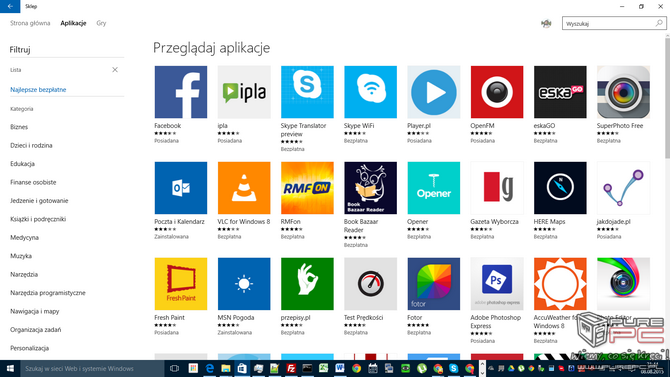Click the store page vertical scrollbar
This screenshot has height=377, width=670.
pyautogui.click(x=667, y=98)
